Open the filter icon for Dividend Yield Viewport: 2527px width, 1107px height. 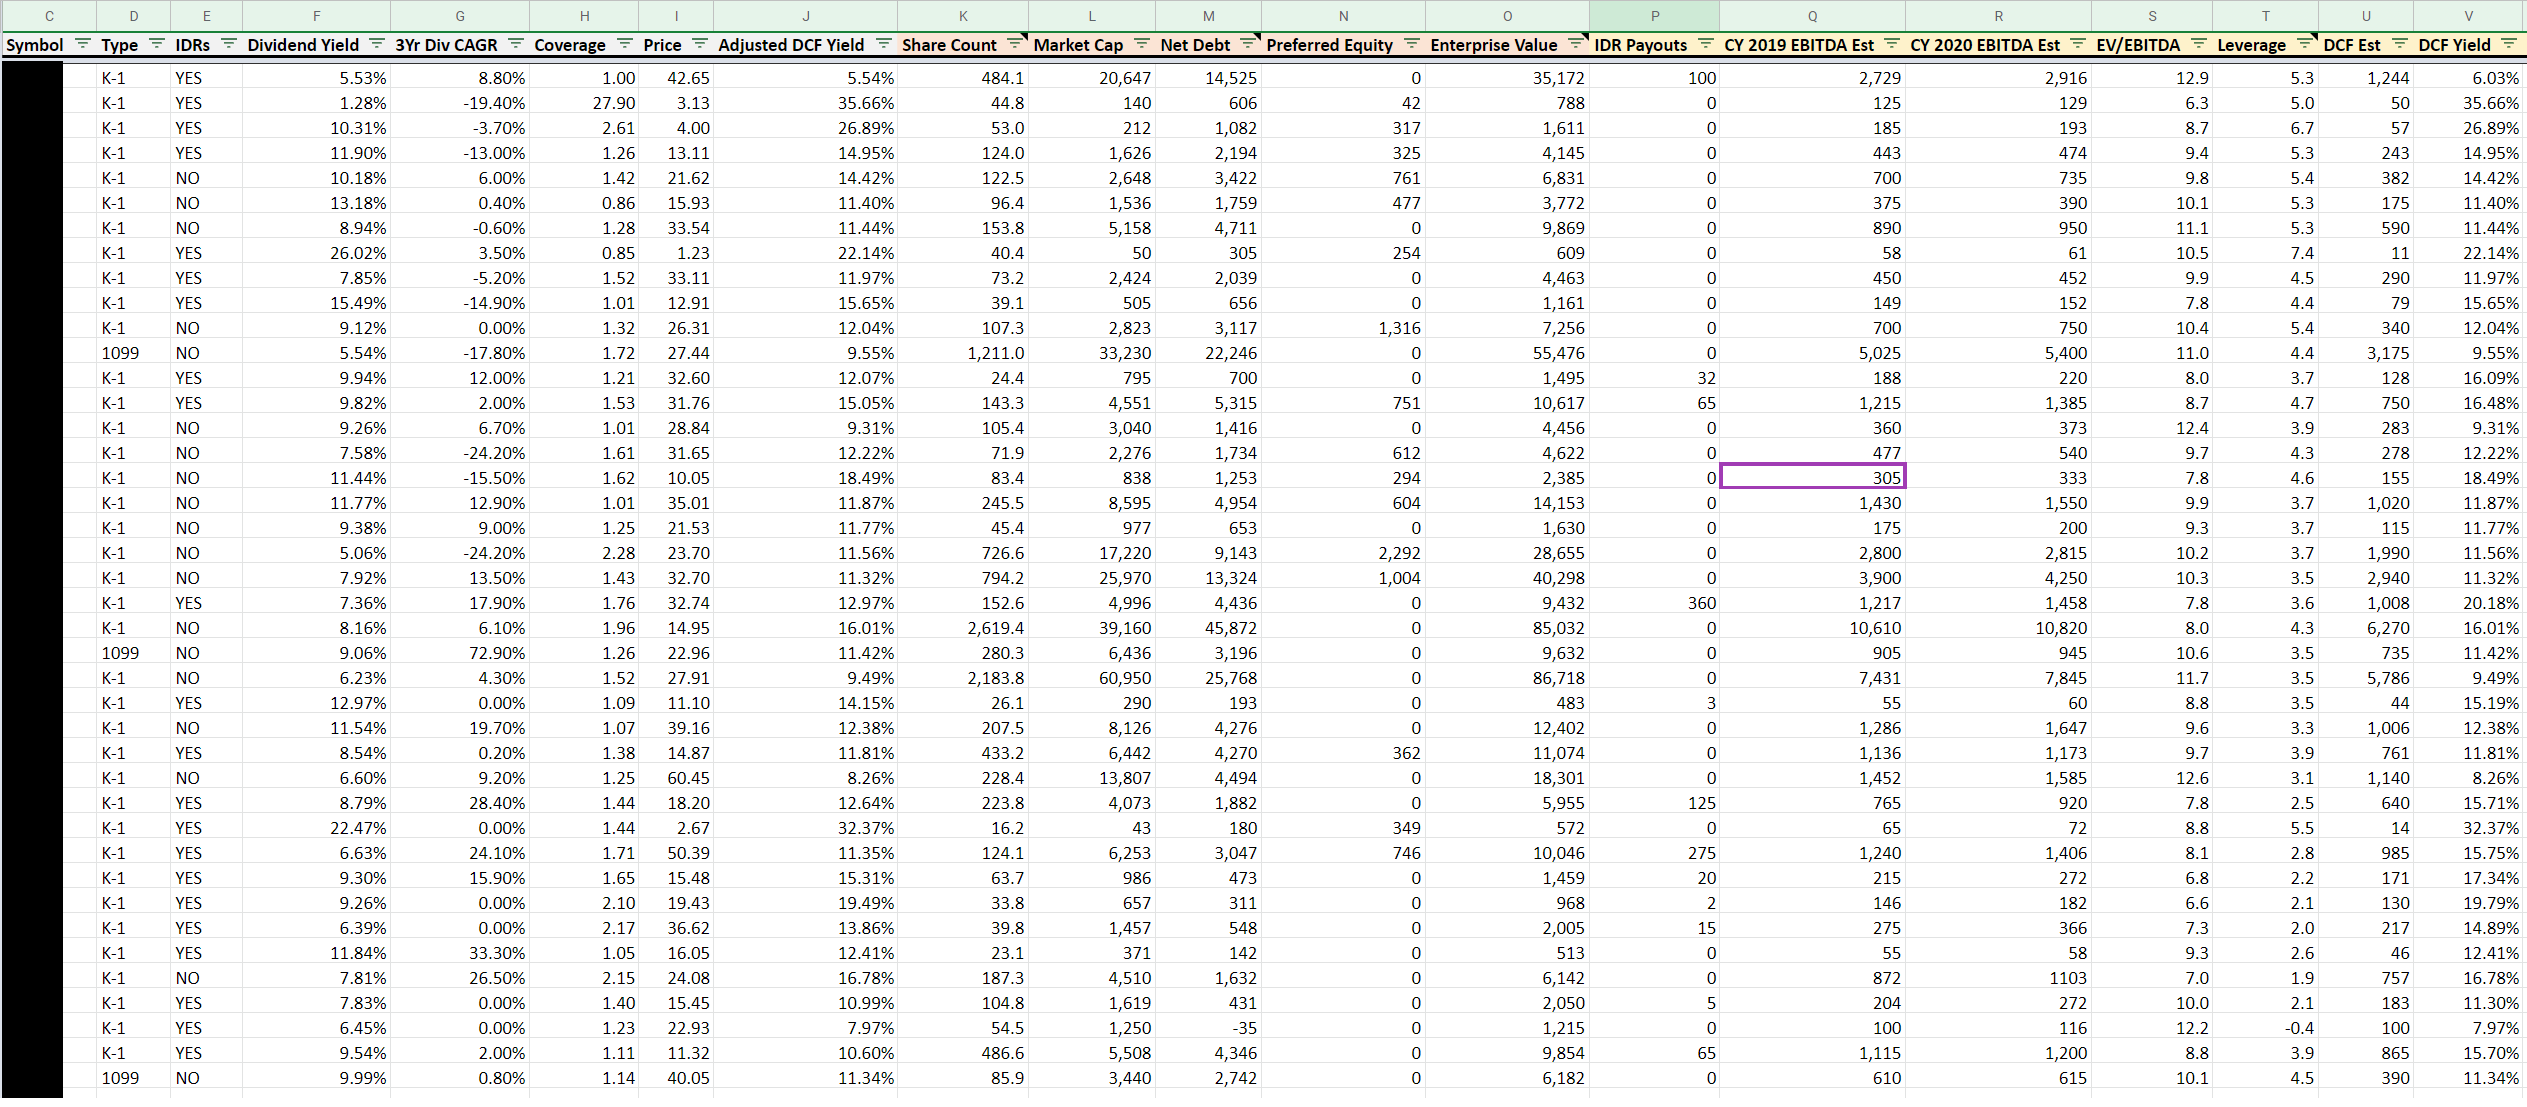click(377, 44)
